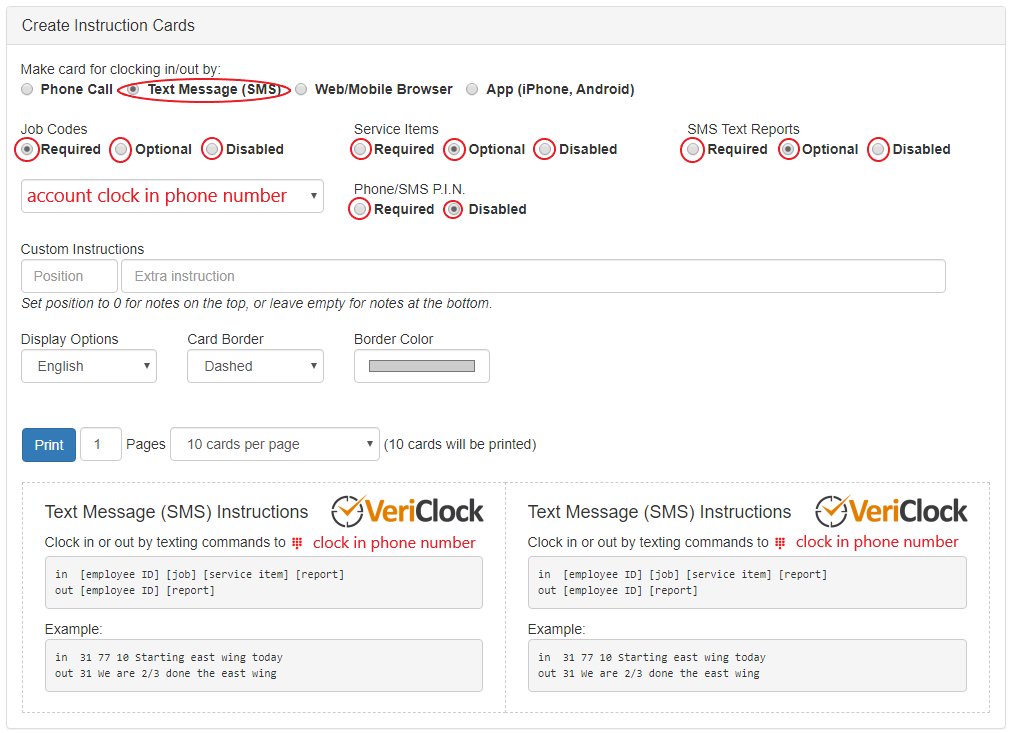This screenshot has width=1010, height=733.
Task: Set Service Items to Required
Action: coord(360,149)
